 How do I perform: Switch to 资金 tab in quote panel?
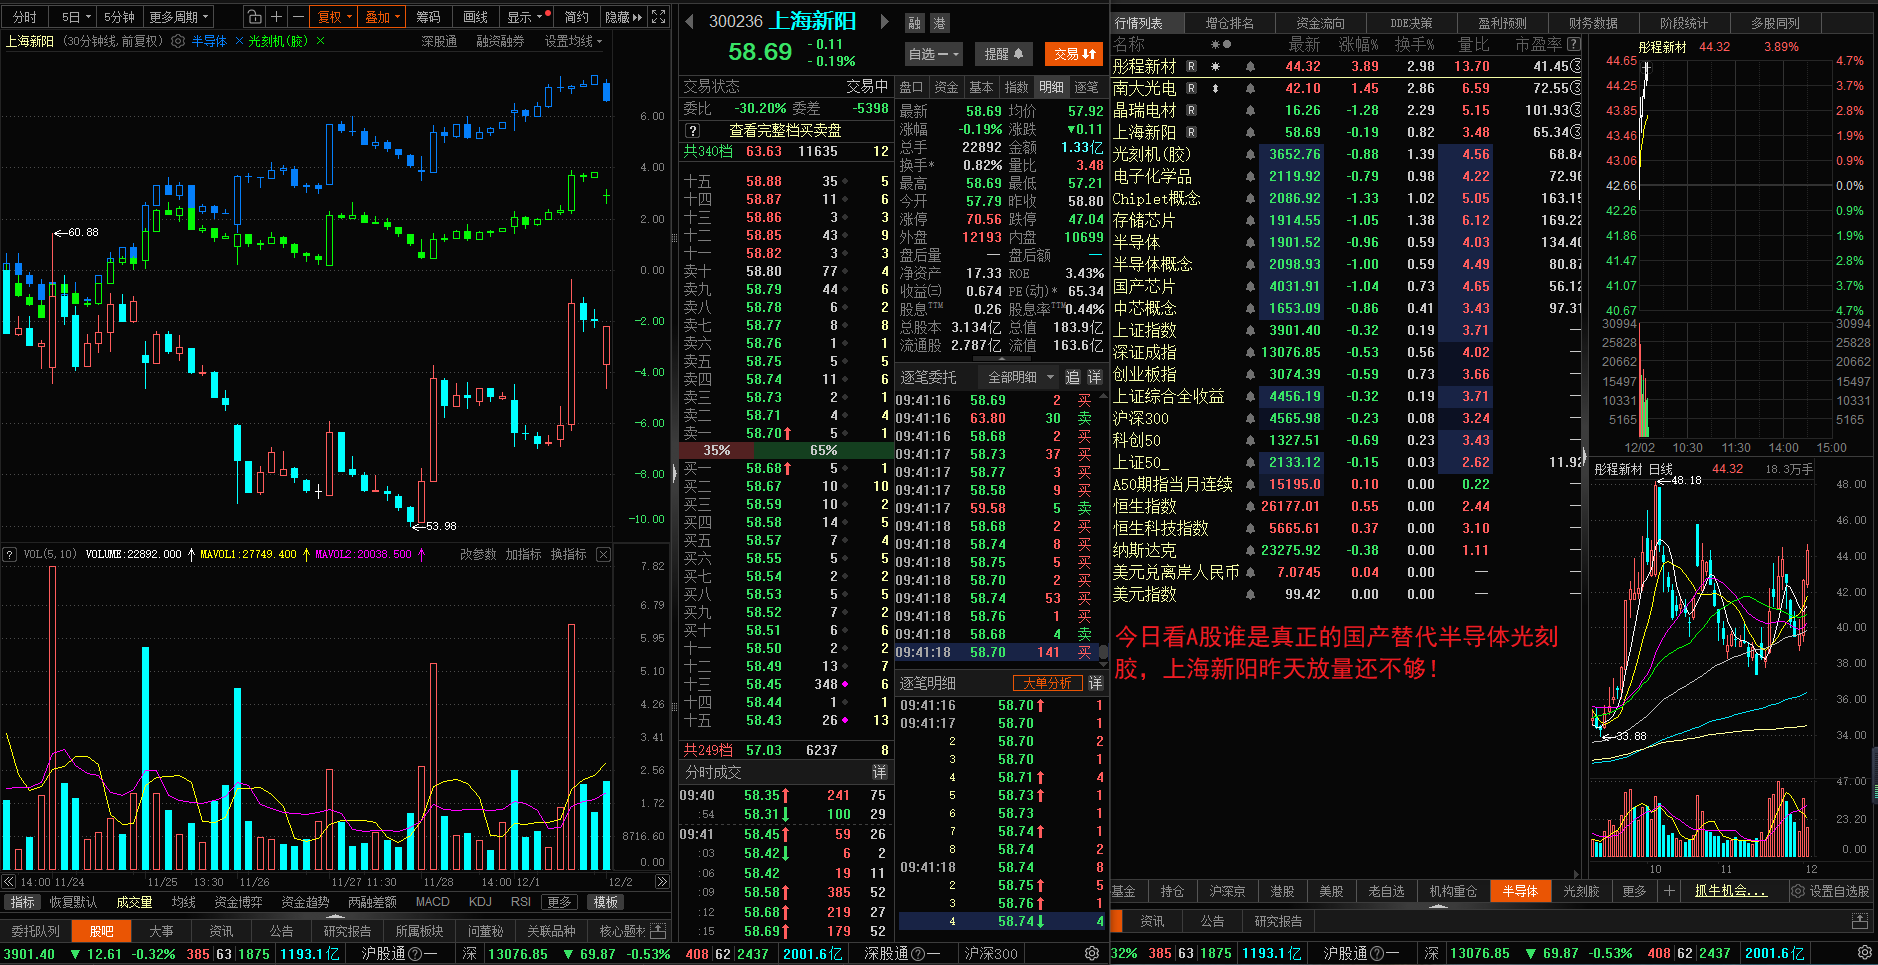(946, 87)
